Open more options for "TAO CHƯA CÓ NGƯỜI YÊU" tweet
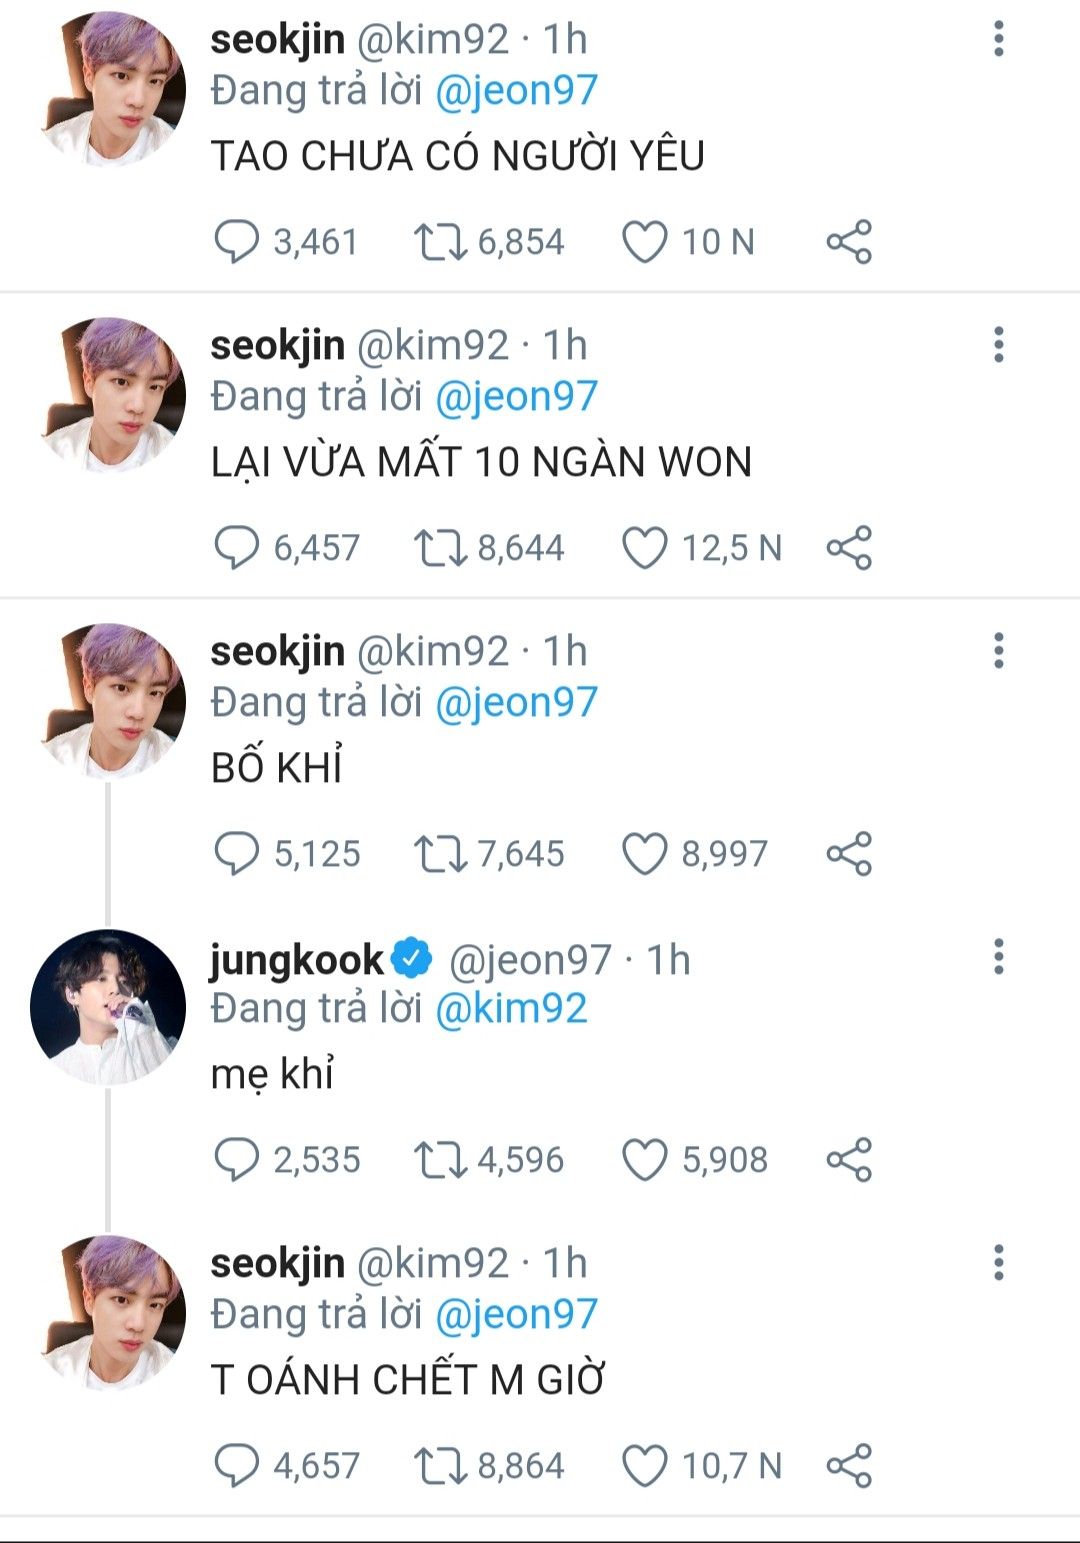The height and width of the screenshot is (1543, 1080). [998, 39]
